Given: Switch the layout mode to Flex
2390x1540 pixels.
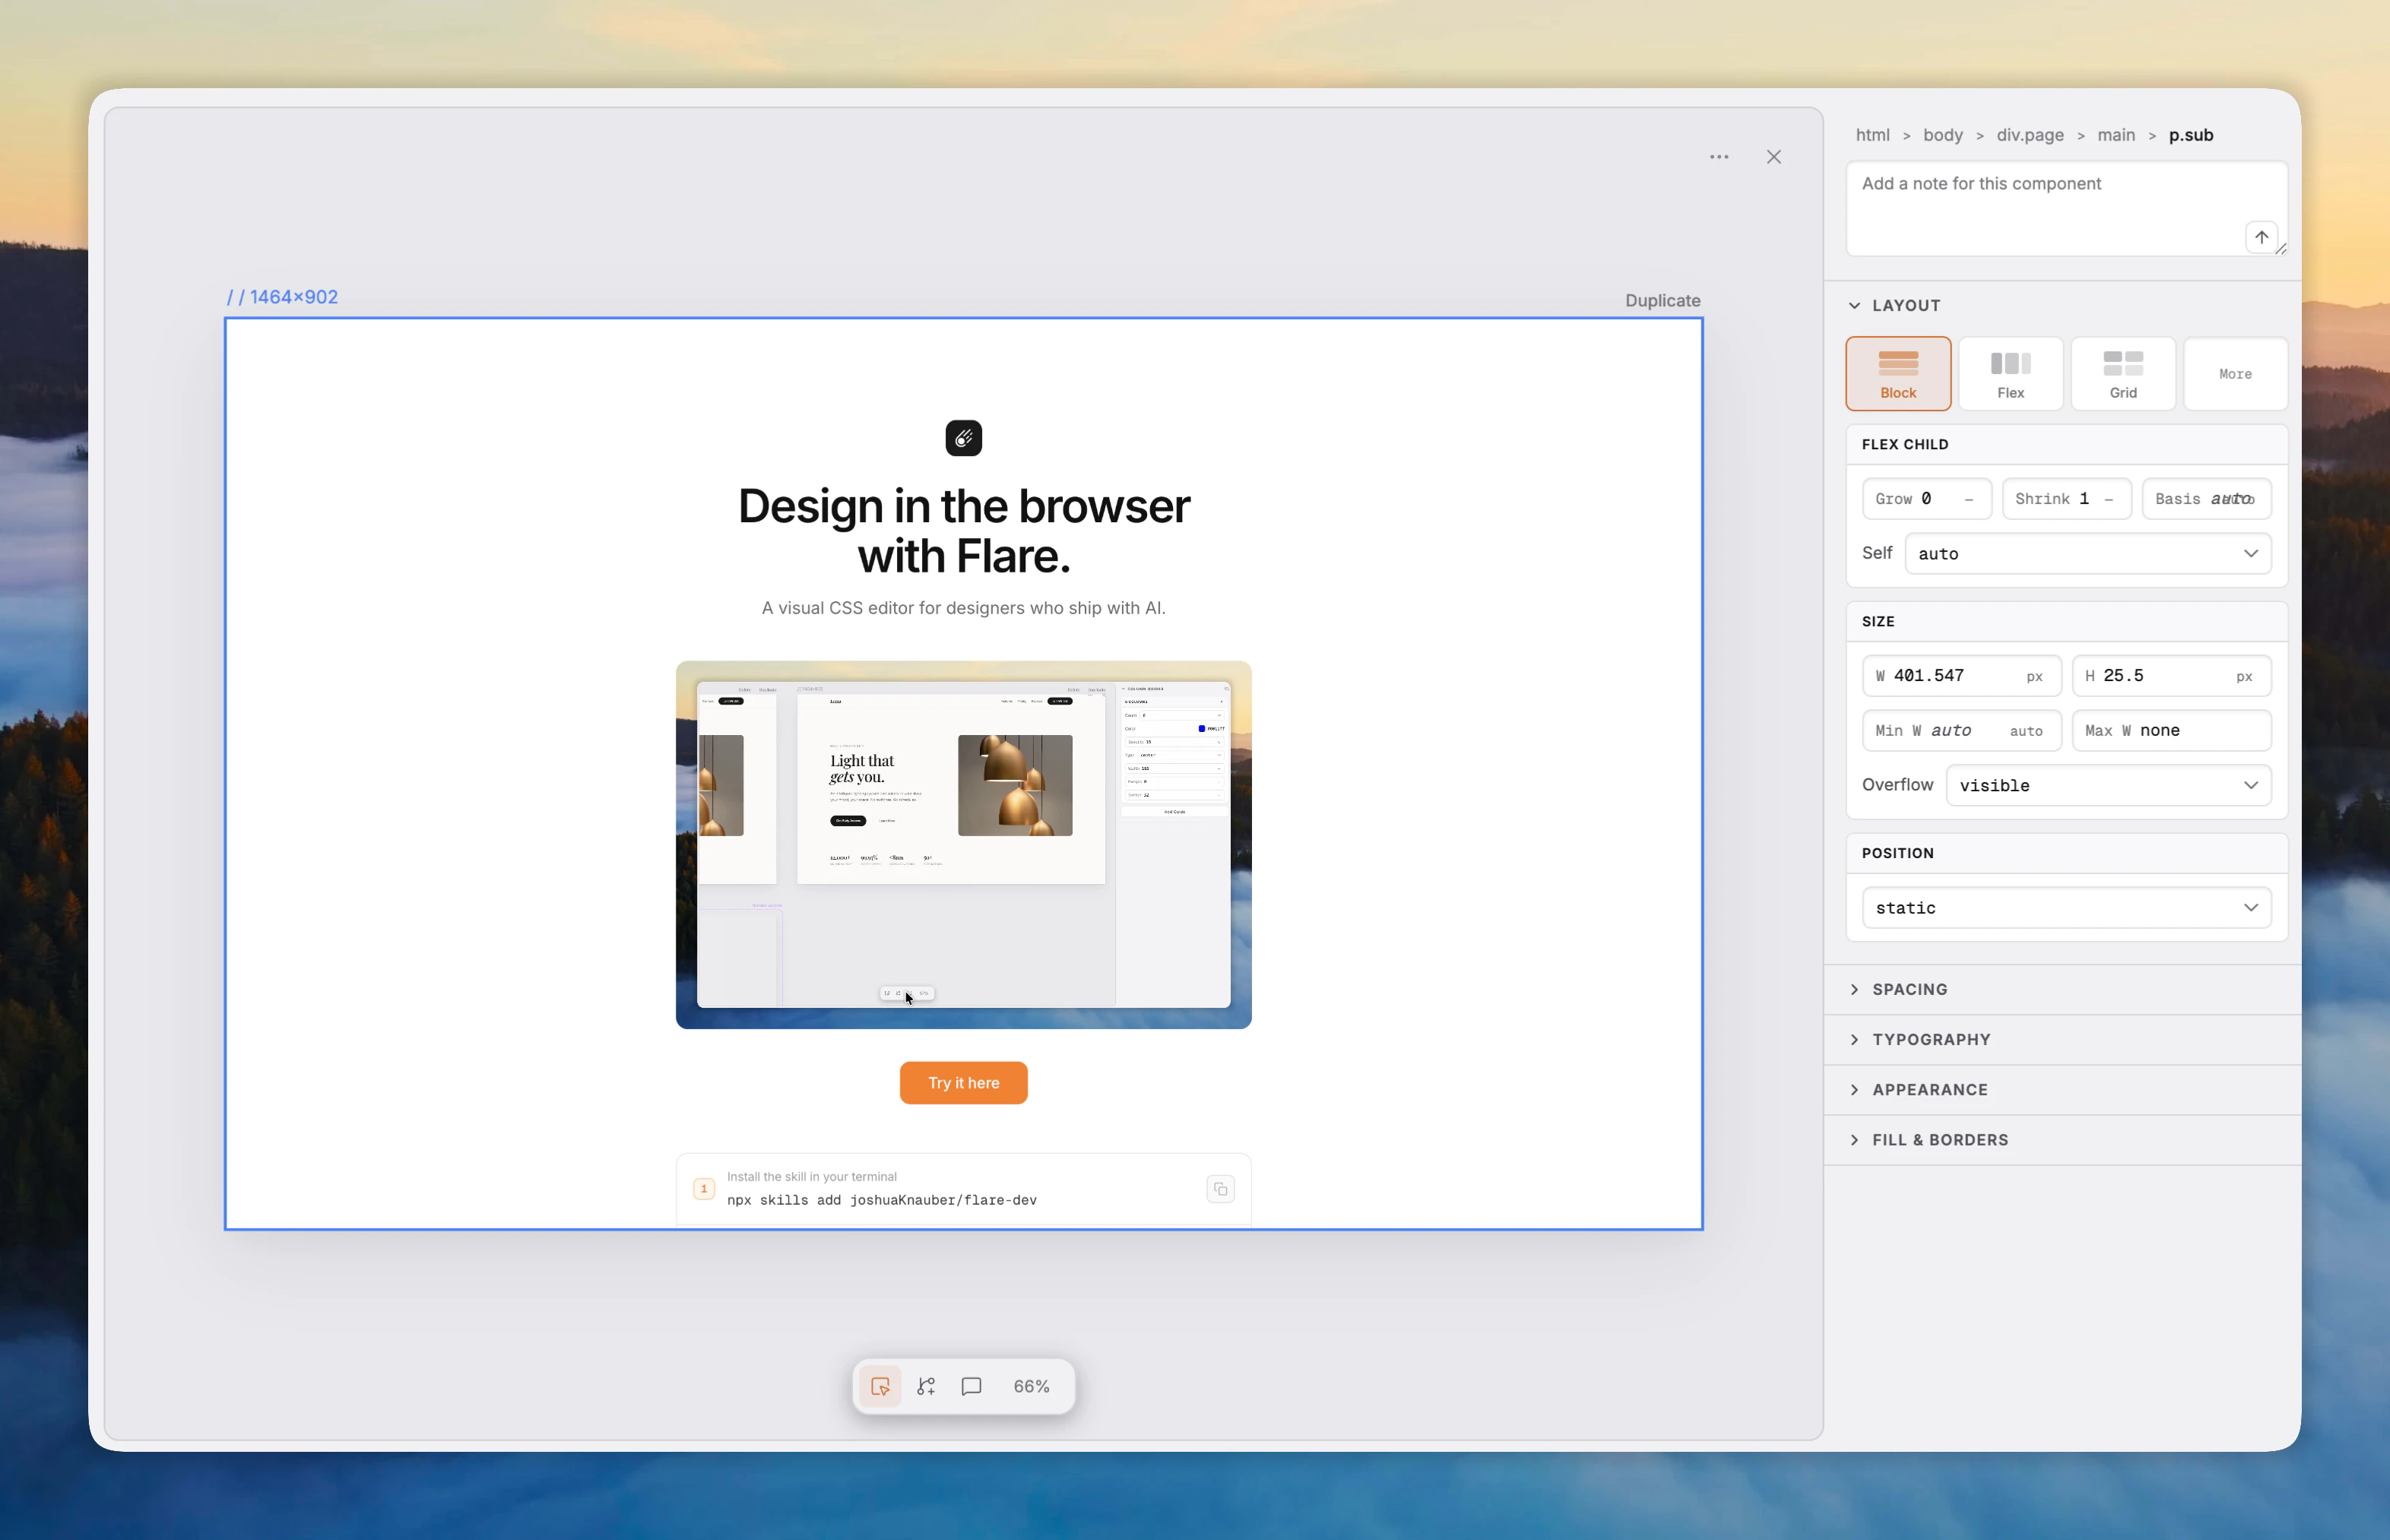Looking at the screenshot, I should pyautogui.click(x=2010, y=373).
